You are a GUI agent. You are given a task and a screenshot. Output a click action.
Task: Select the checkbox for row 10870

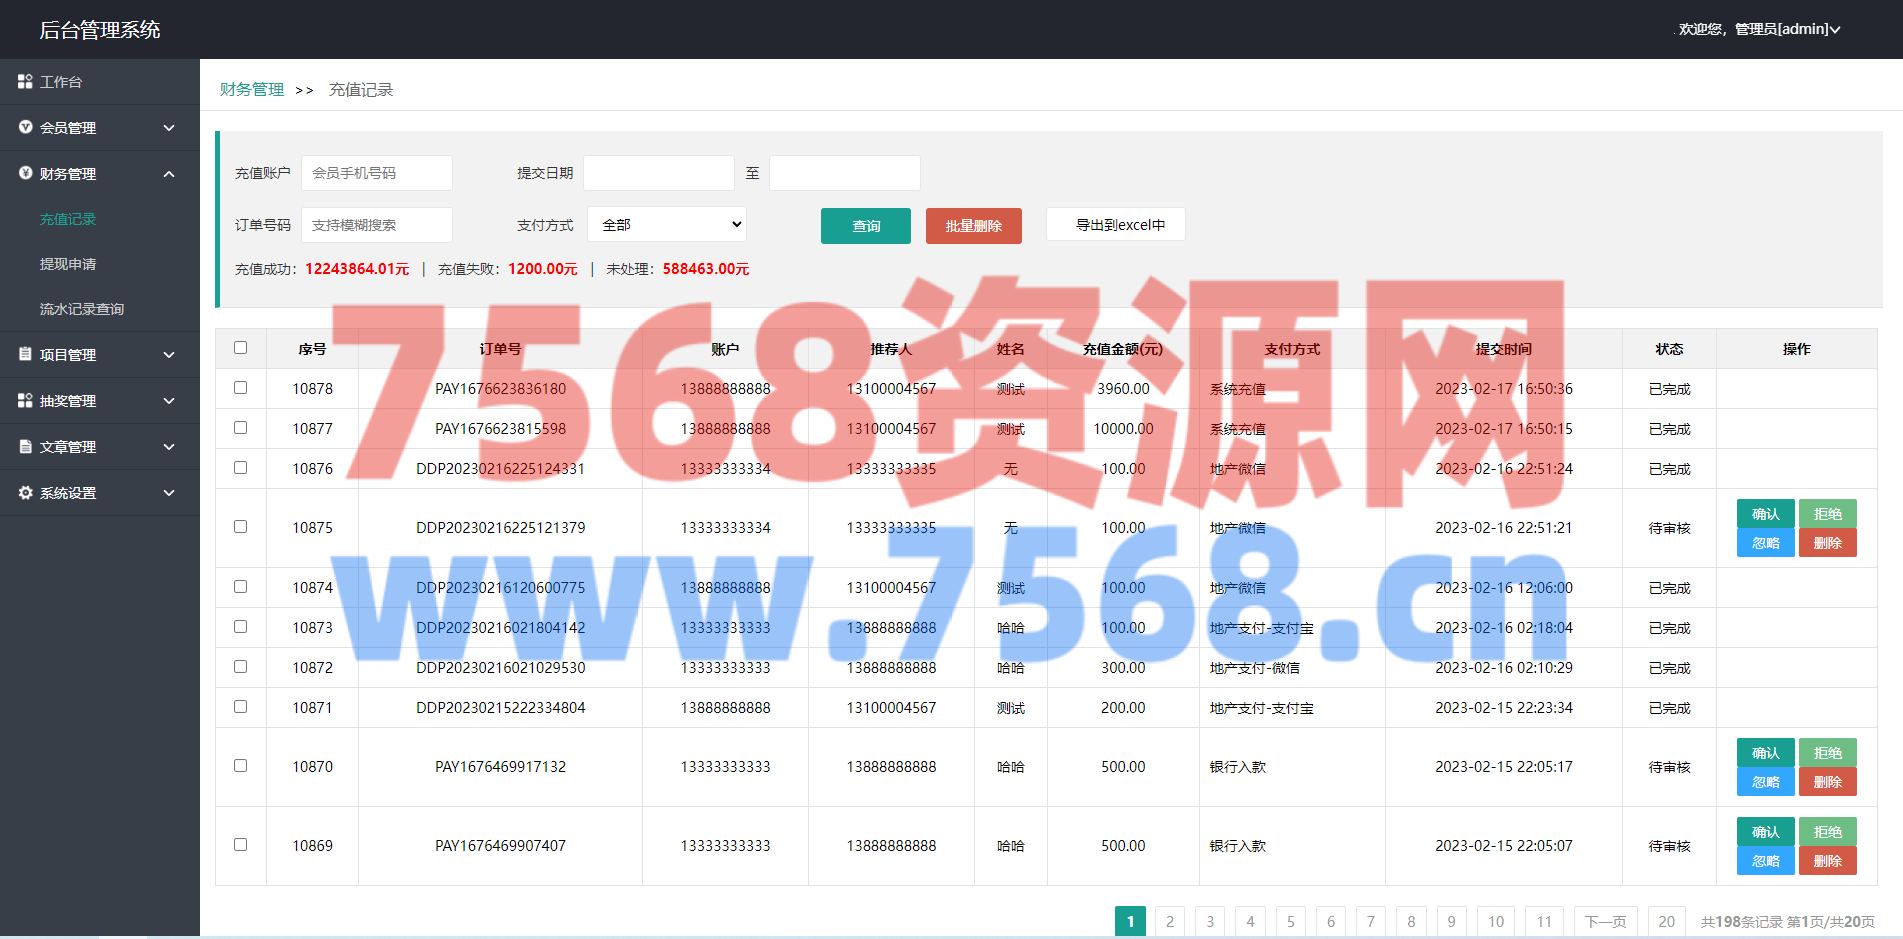tap(240, 766)
